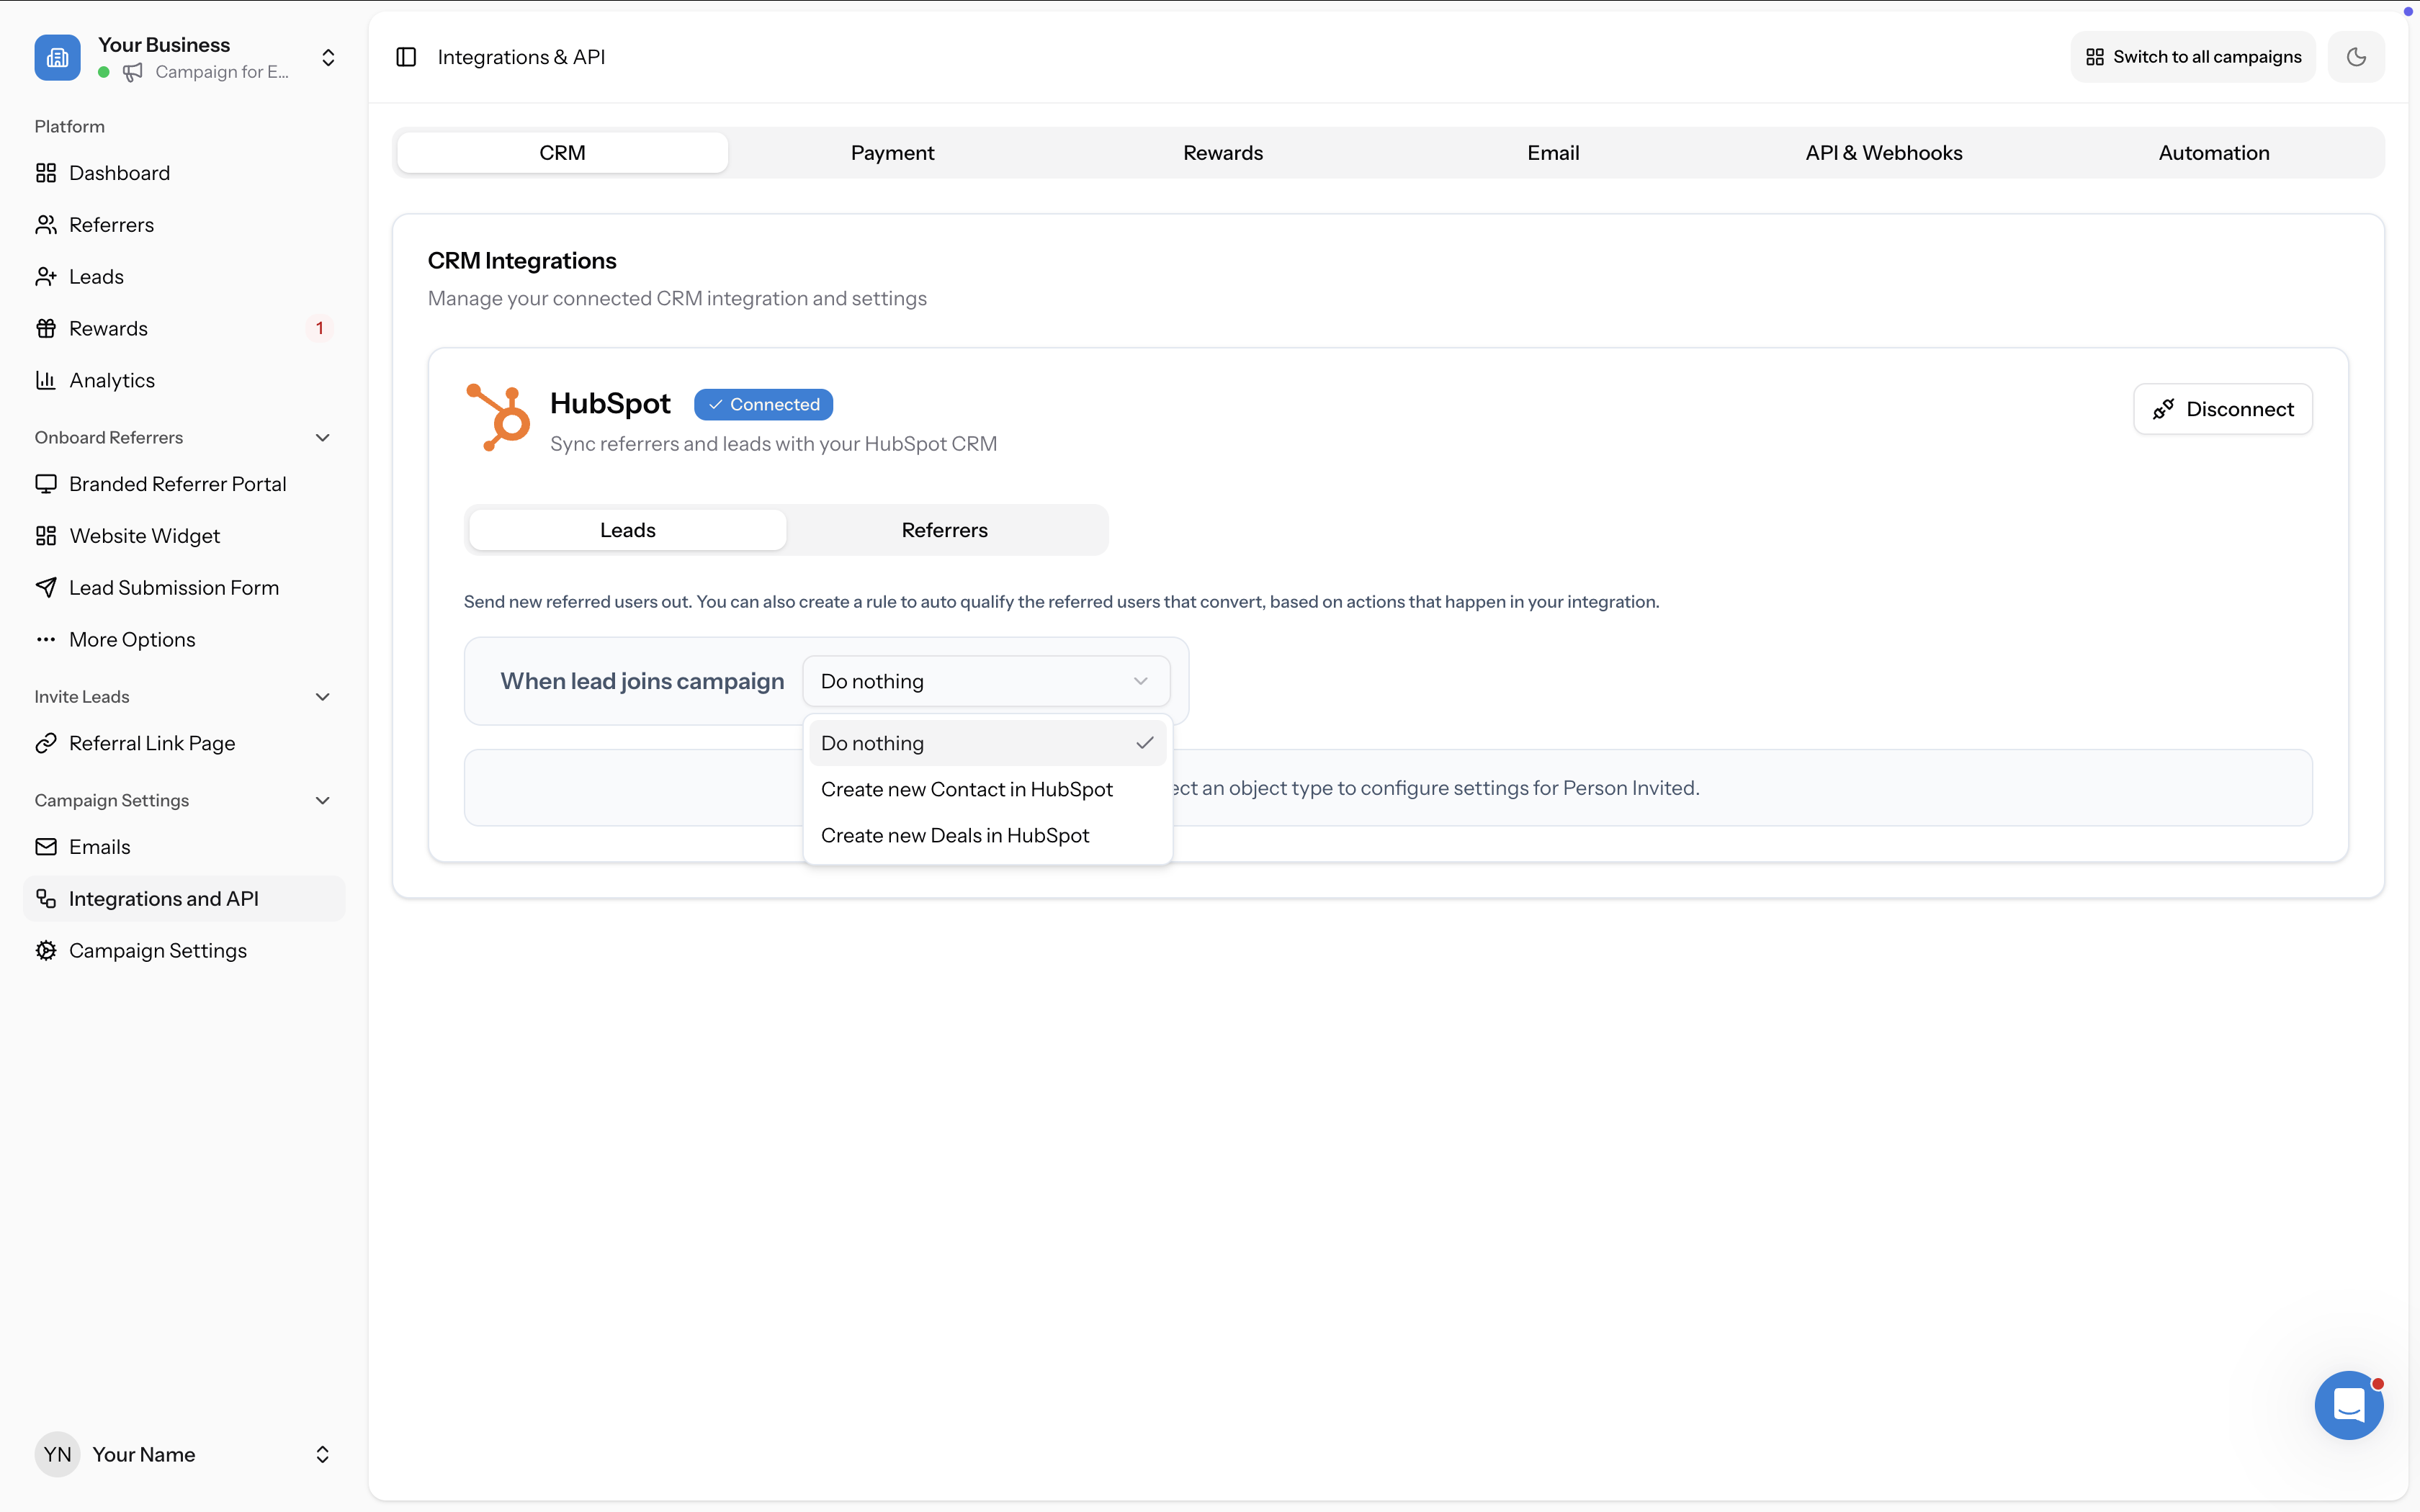2420x1512 pixels.
Task: Click the Lead Submission Form paper plane icon
Action: [46, 587]
